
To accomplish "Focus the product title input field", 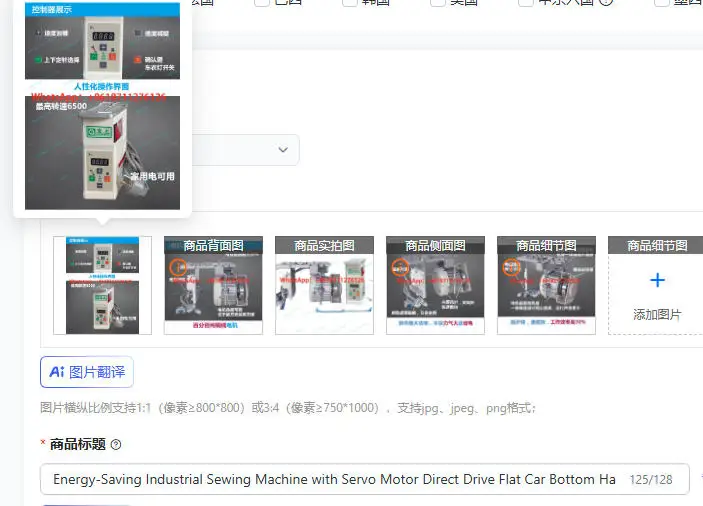I will (x=365, y=479).
